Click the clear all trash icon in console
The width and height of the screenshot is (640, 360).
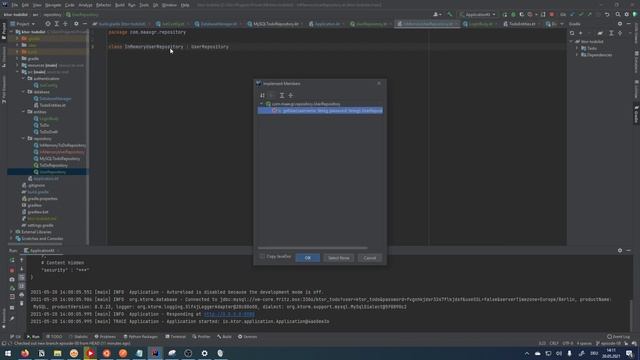[x=22, y=303]
